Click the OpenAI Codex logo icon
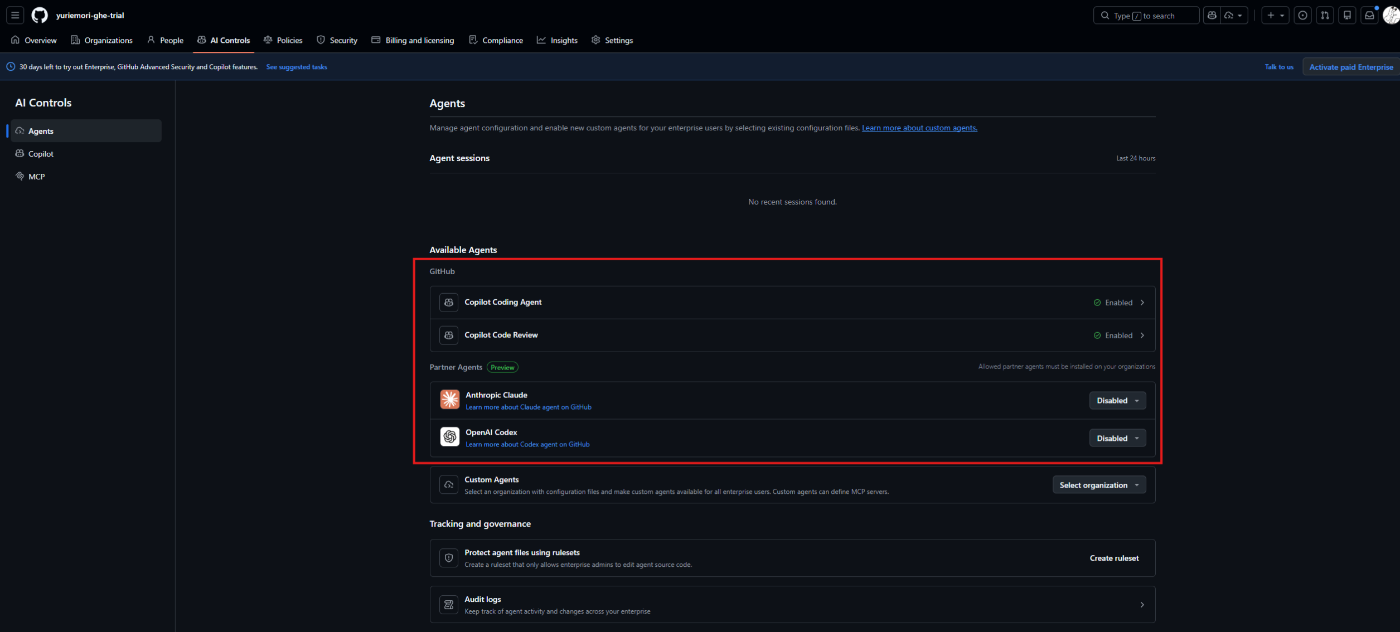 (x=450, y=437)
